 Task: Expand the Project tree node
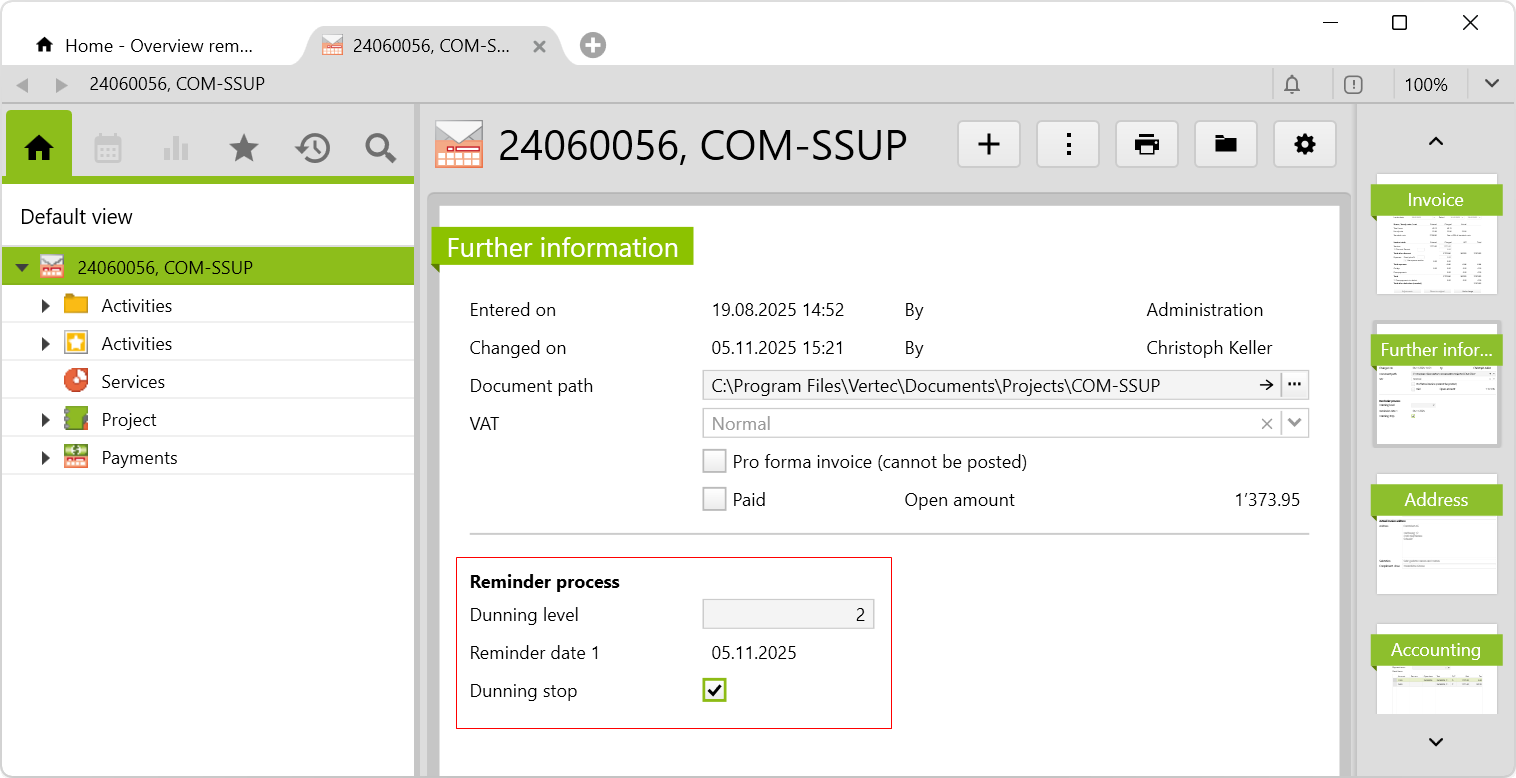click(46, 420)
